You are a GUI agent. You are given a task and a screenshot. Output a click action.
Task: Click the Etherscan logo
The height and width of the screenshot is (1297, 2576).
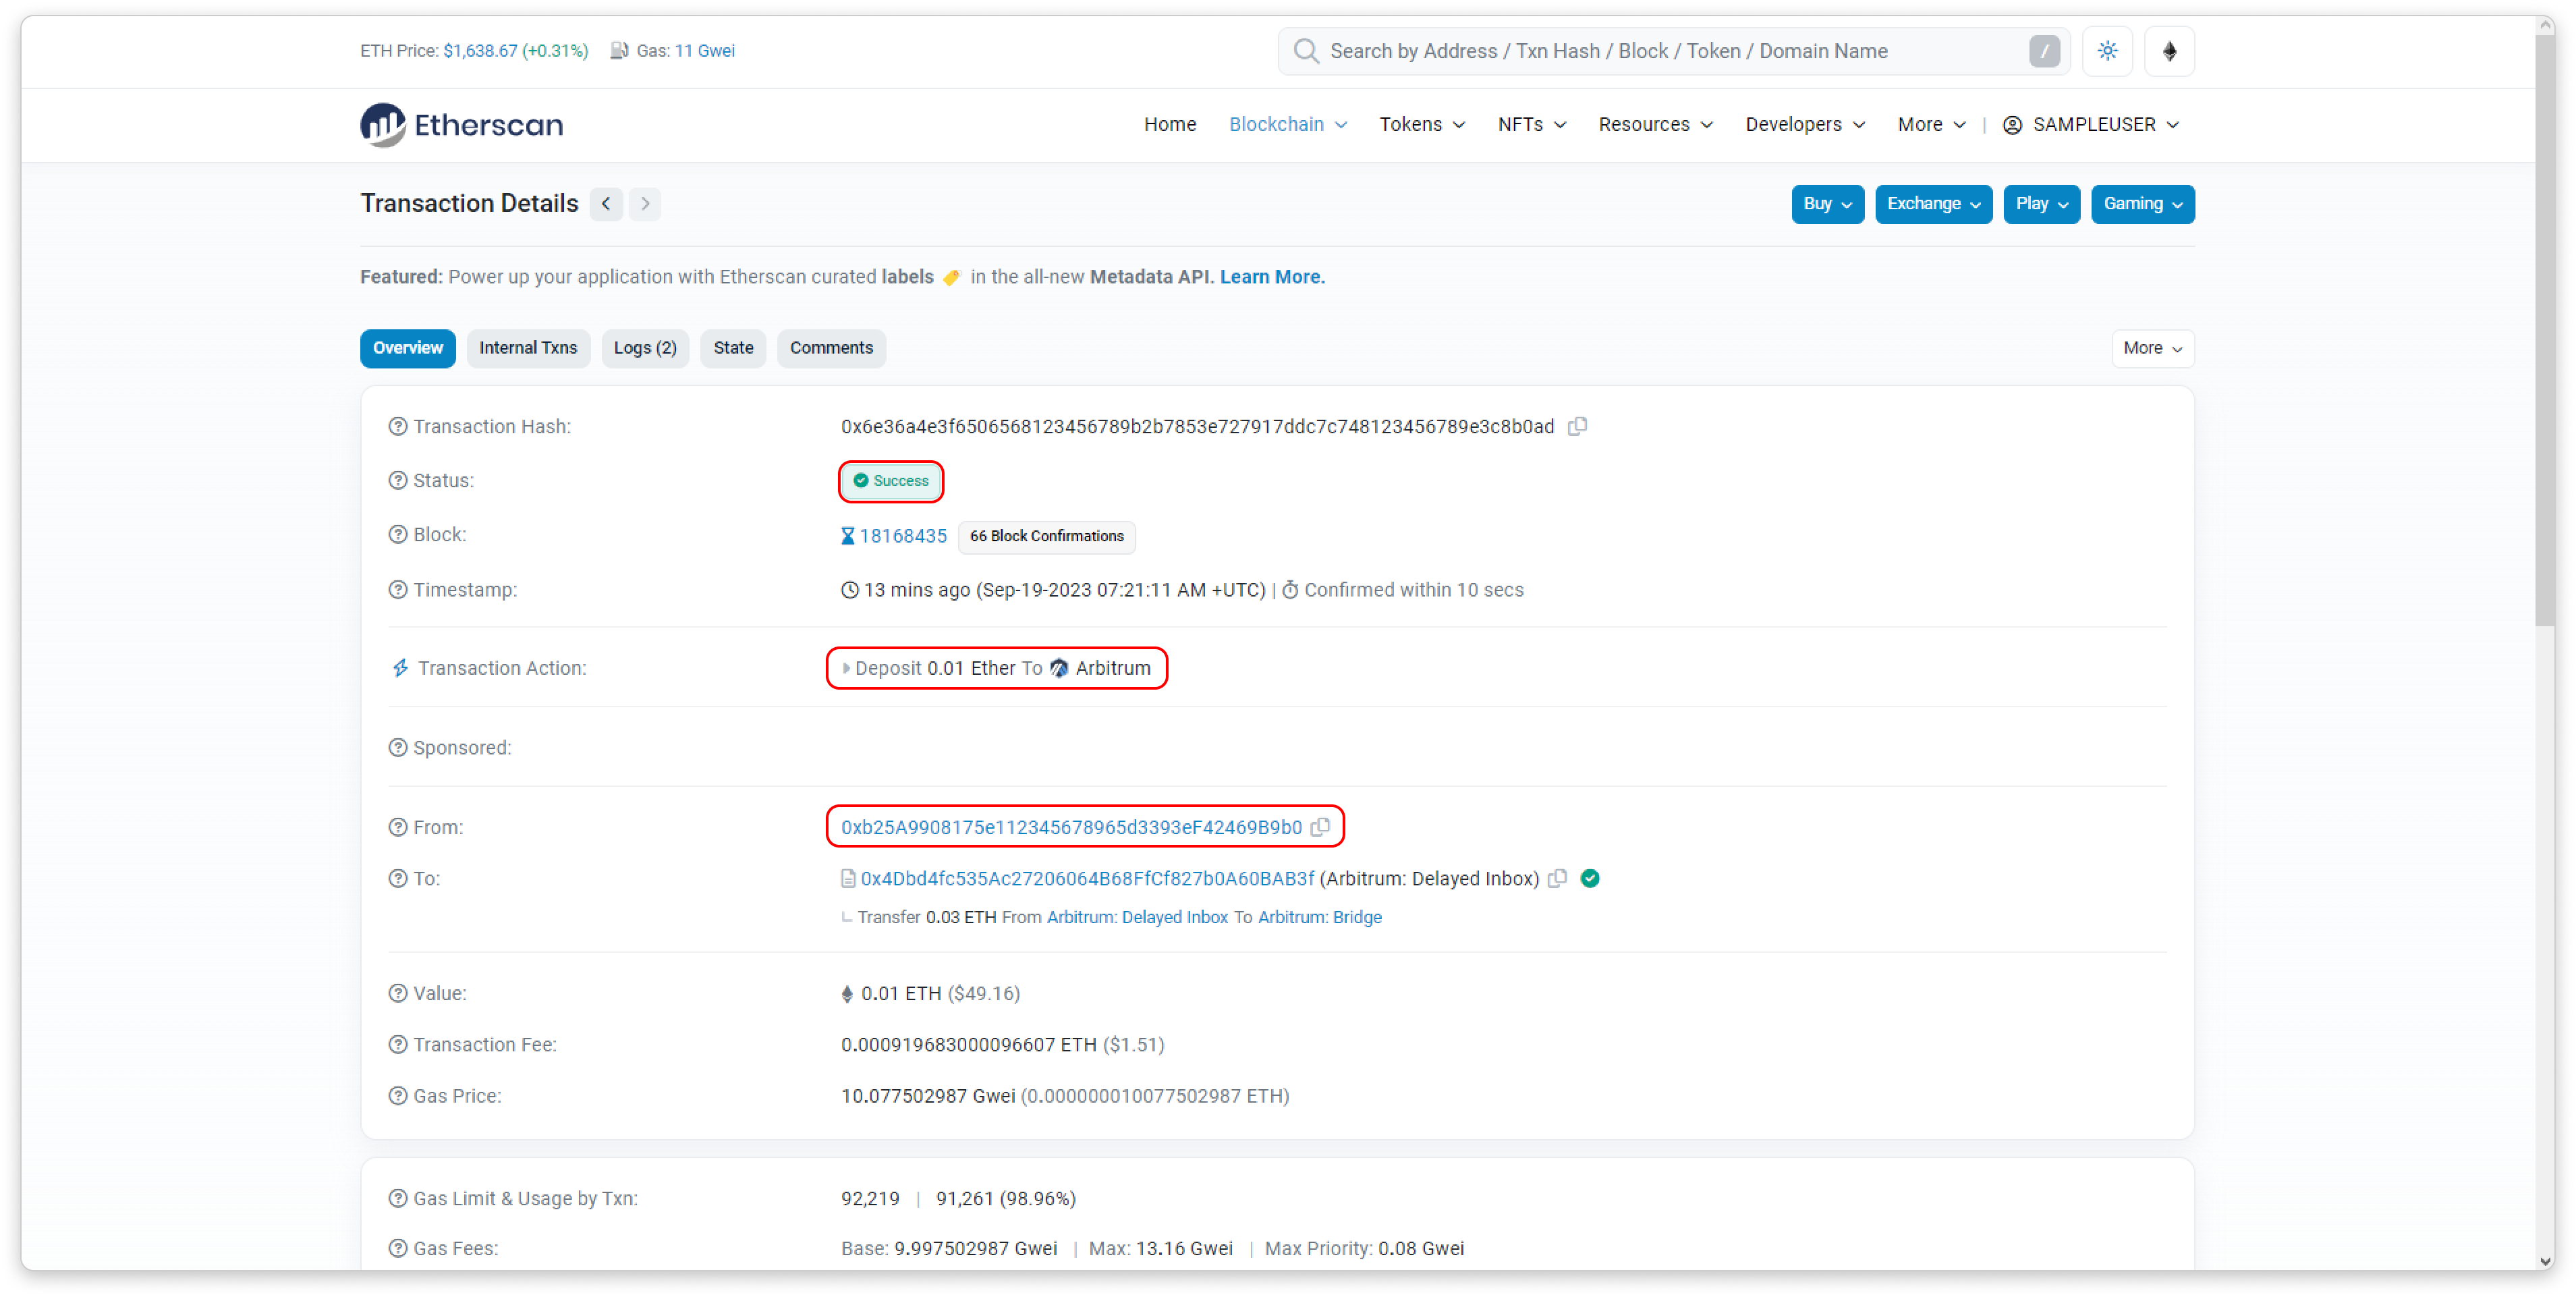[x=462, y=125]
